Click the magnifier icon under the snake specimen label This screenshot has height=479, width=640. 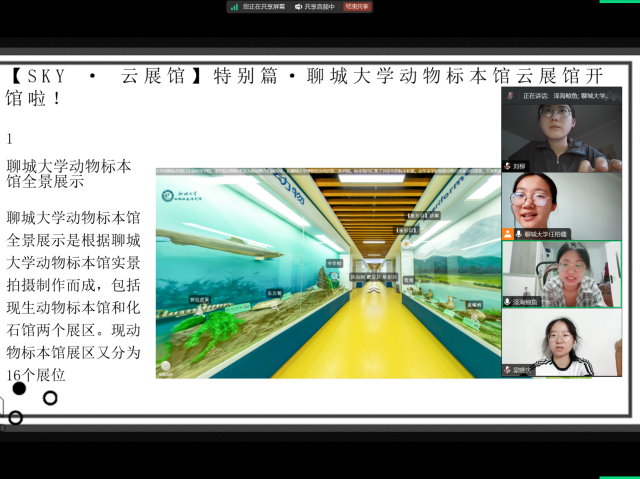tap(200, 311)
